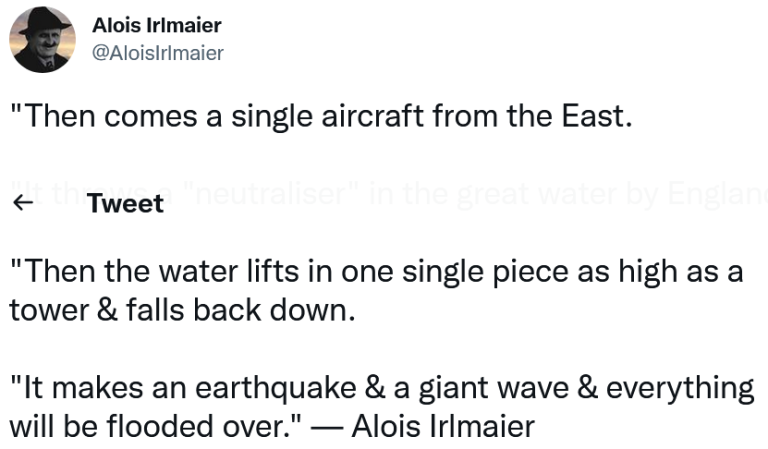Open the bold Alois Irlmaier display name

(x=157, y=25)
